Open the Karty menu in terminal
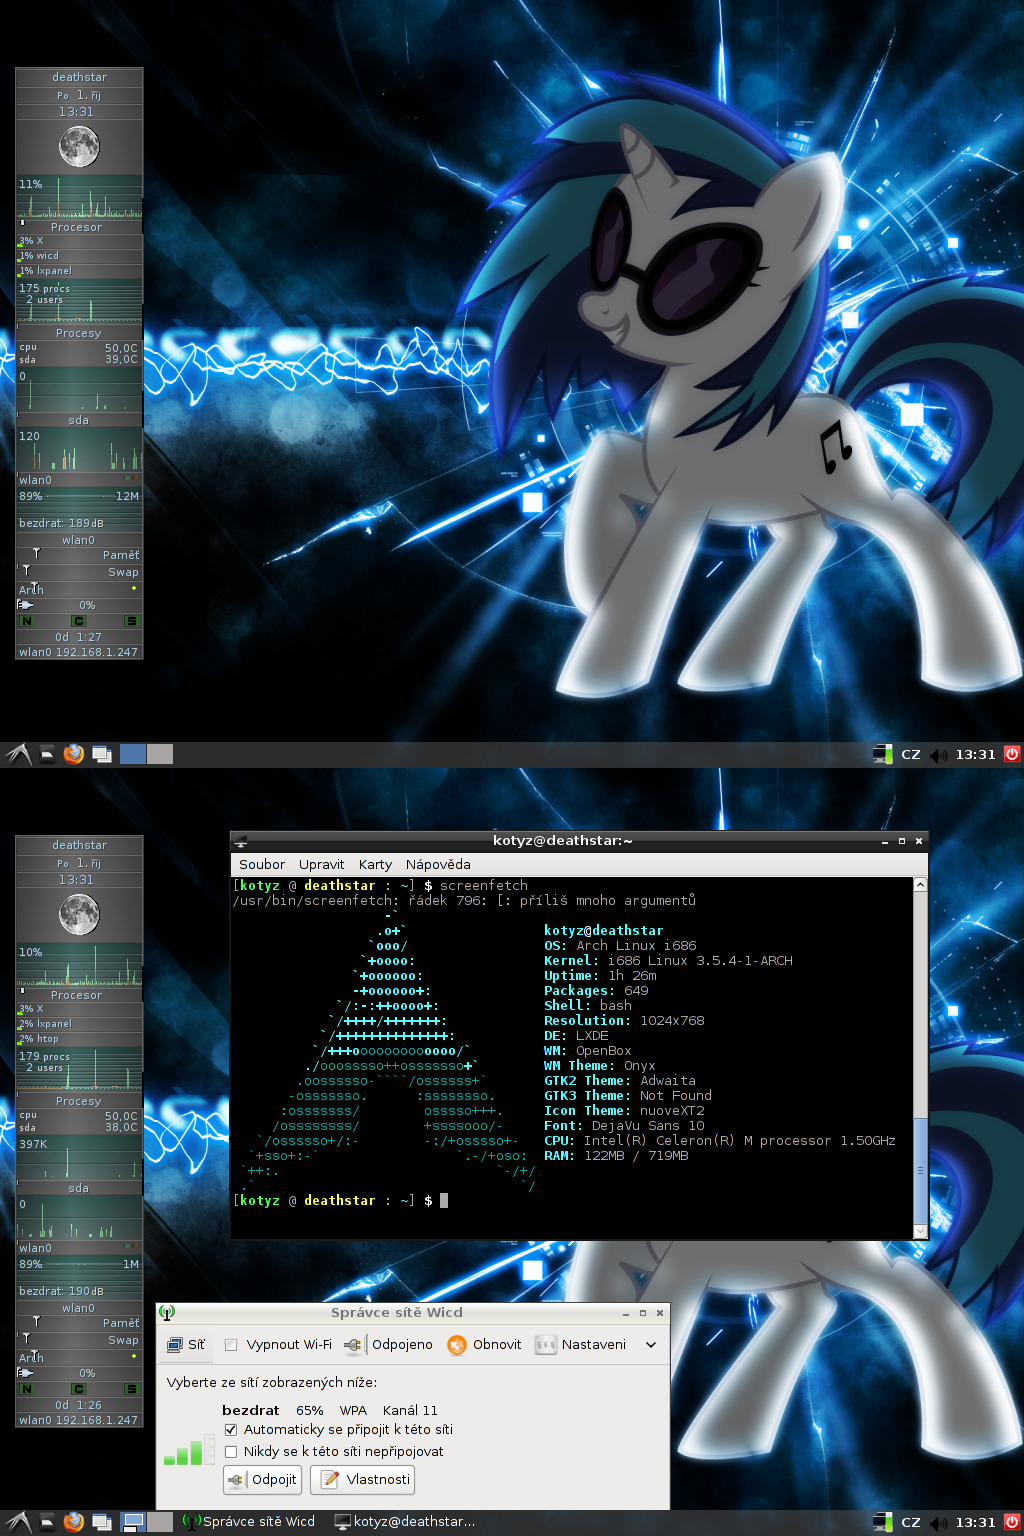Image resolution: width=1024 pixels, height=1536 pixels. (375, 864)
